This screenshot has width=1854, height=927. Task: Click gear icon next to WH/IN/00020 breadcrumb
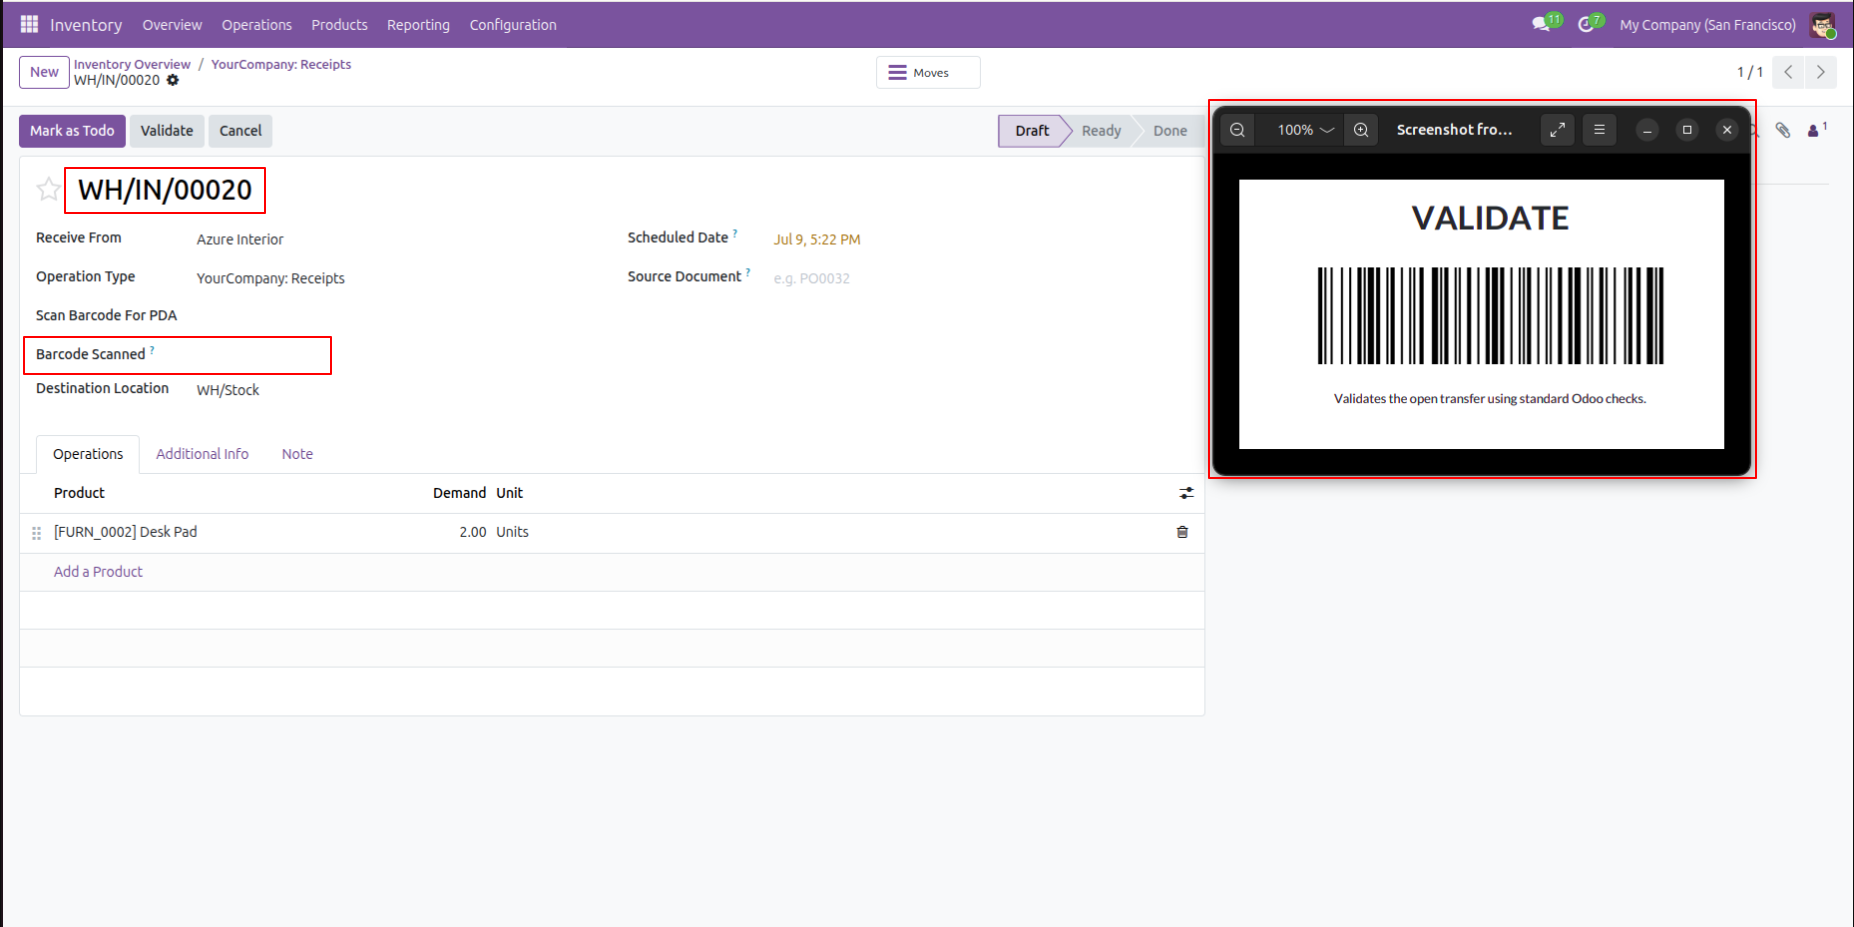pos(173,80)
